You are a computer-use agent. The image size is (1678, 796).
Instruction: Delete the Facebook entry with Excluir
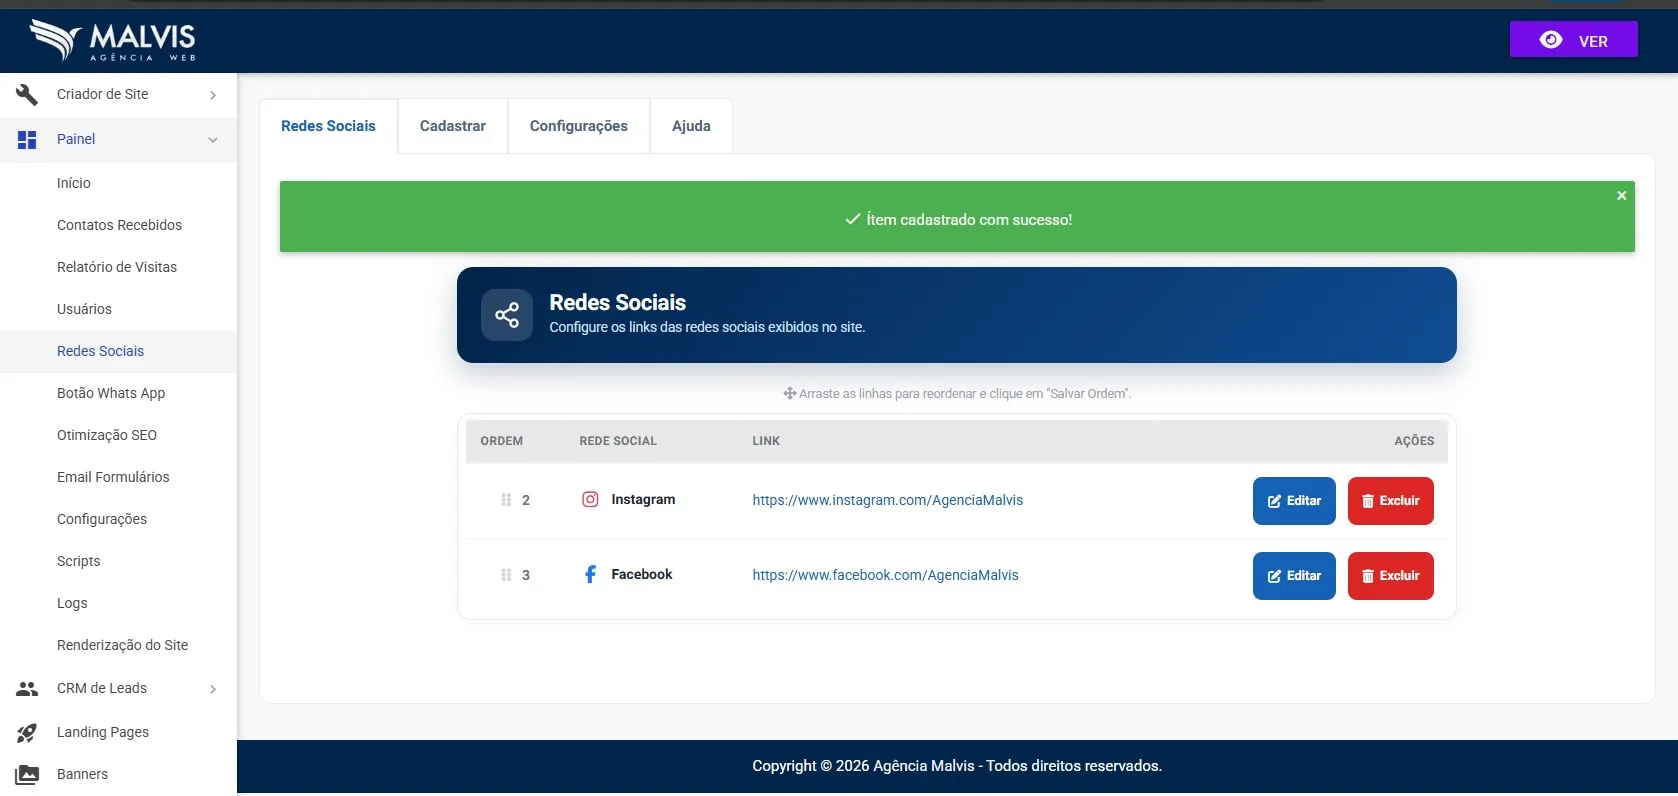pos(1391,576)
